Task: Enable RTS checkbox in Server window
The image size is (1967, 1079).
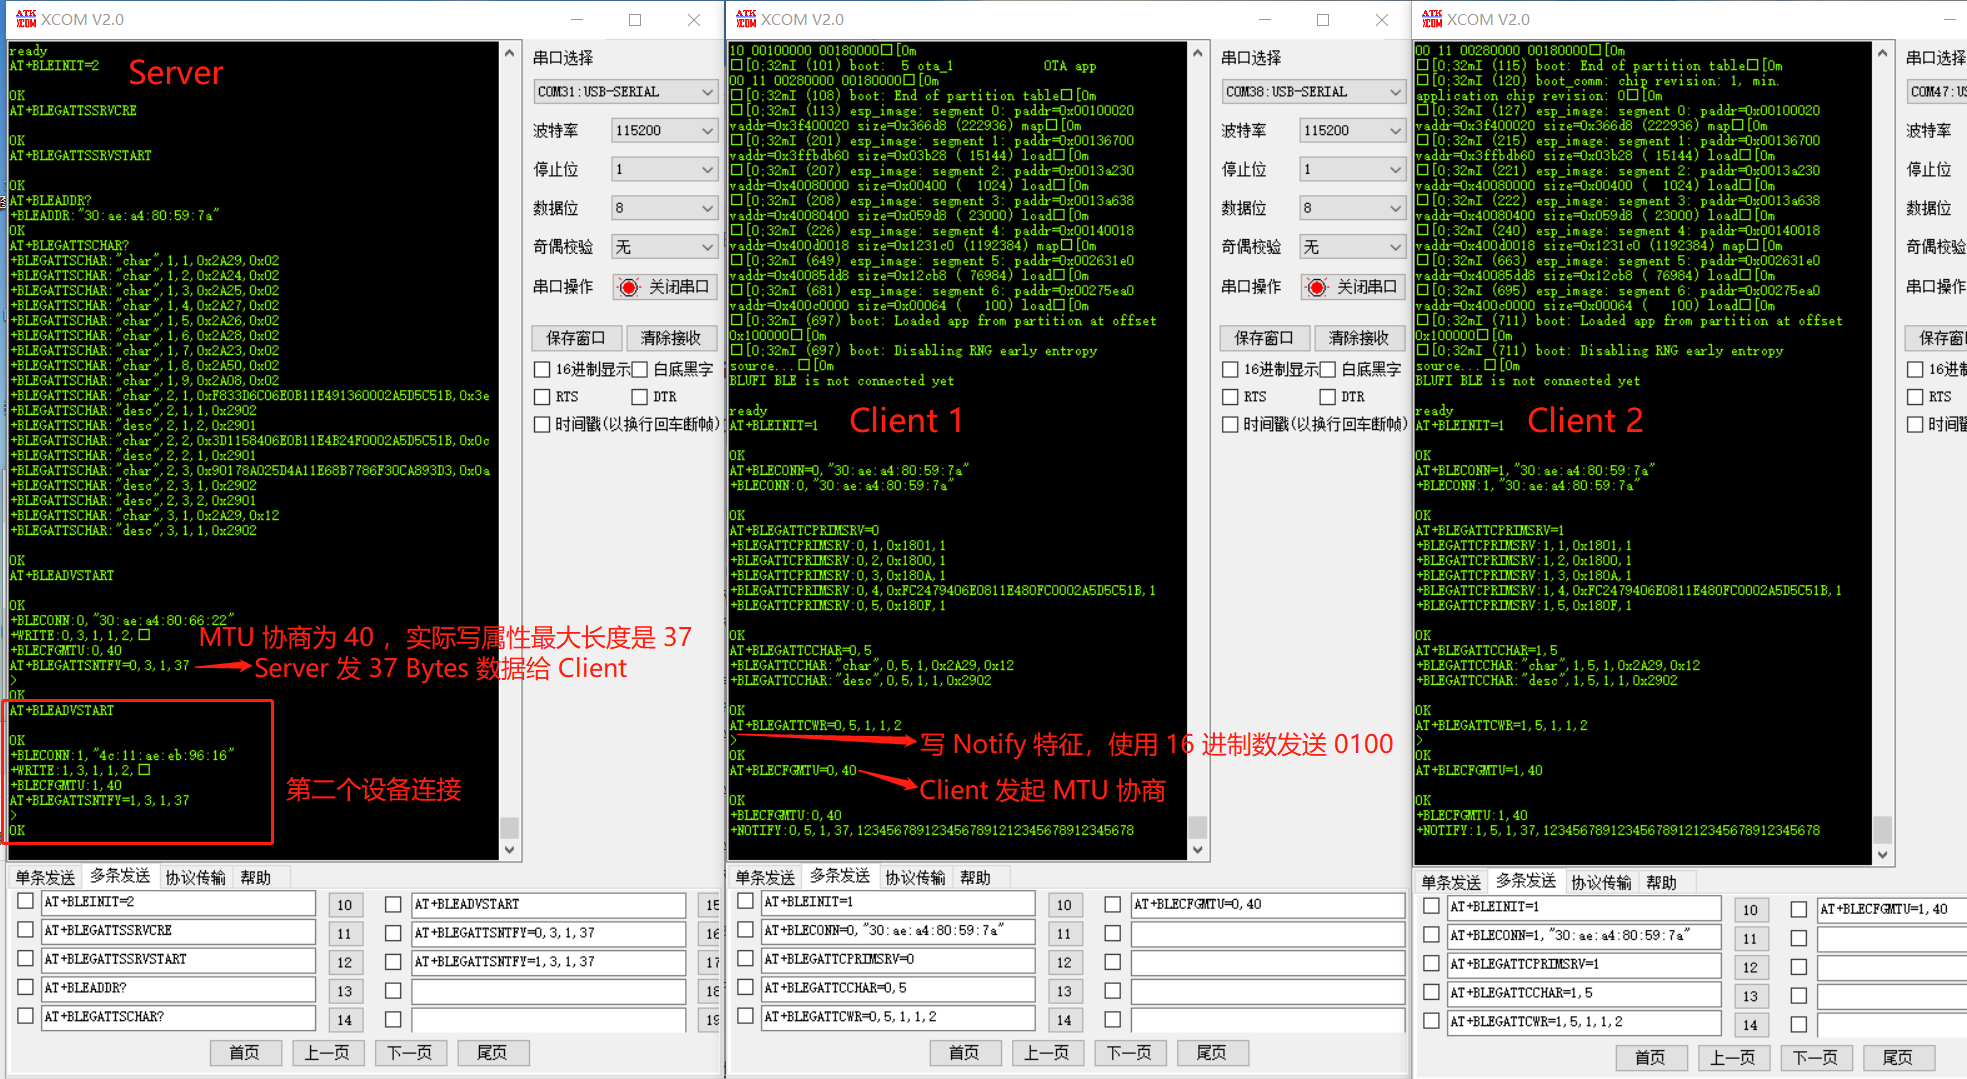Action: tap(542, 397)
